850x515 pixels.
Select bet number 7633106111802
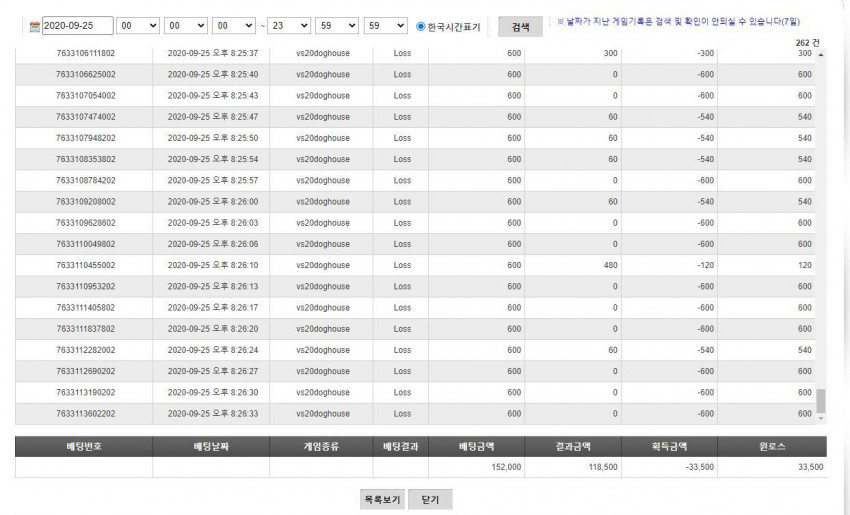click(86, 53)
